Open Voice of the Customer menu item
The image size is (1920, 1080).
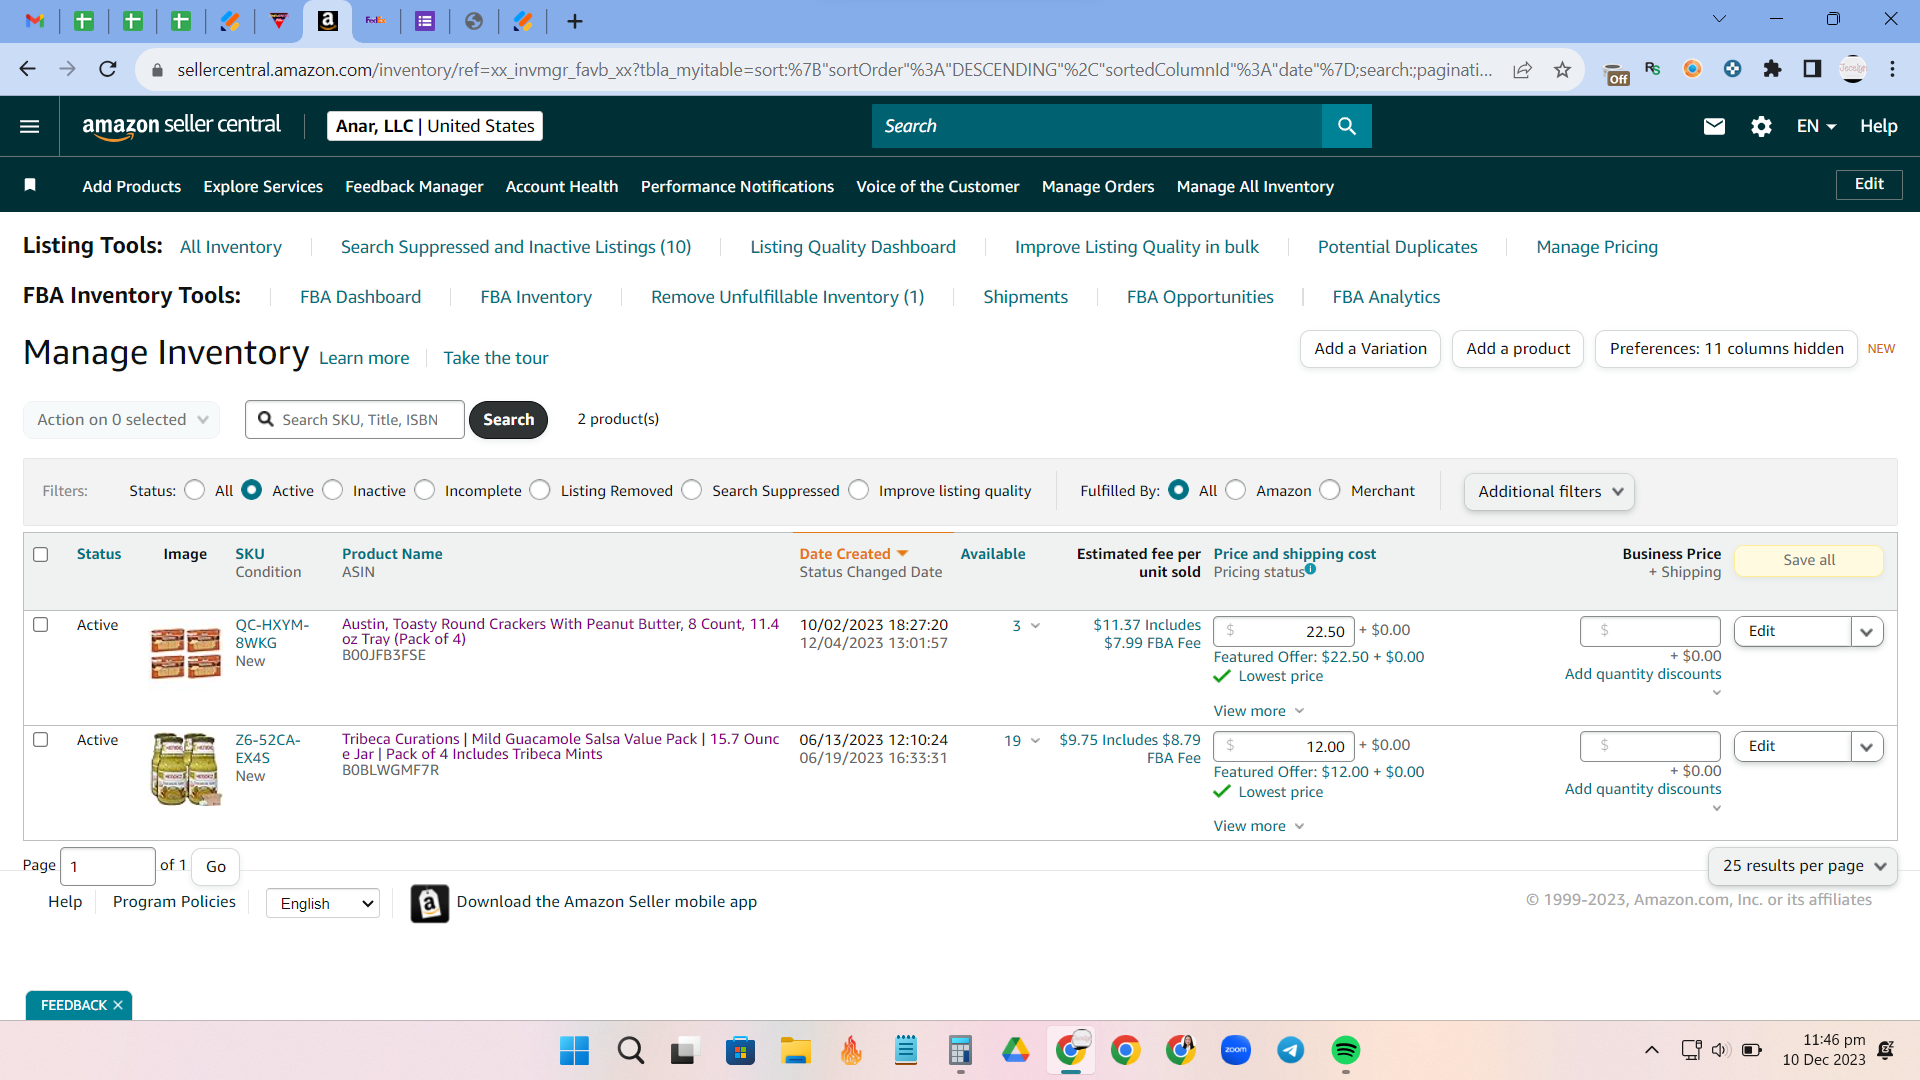(937, 186)
